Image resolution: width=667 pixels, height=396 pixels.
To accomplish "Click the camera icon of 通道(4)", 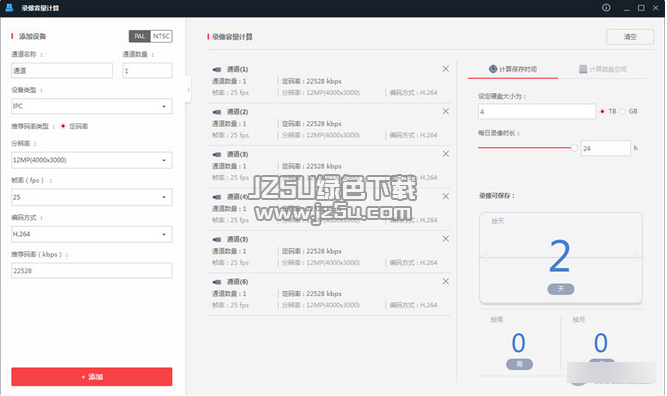I will coord(217,197).
